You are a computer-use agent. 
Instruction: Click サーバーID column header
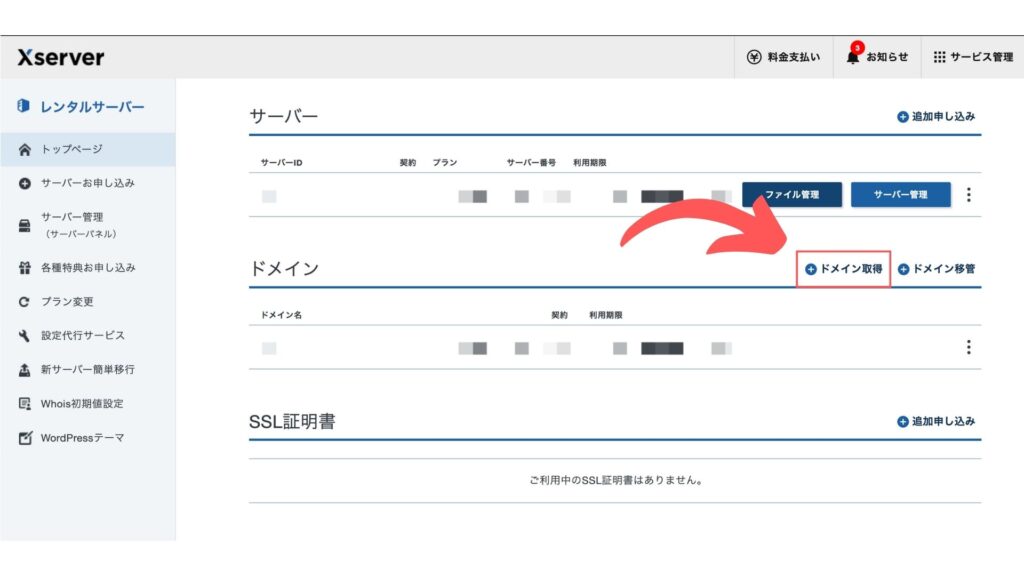coord(281,163)
